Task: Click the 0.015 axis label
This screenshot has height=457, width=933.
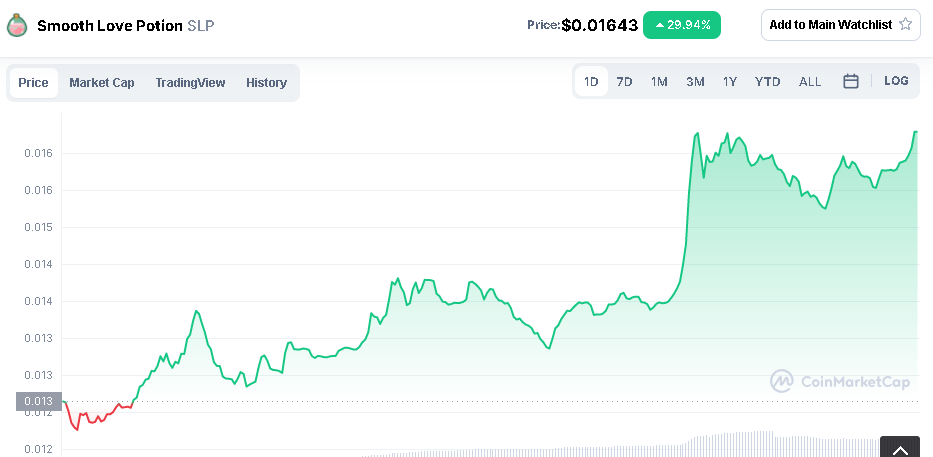Action: pyautogui.click(x=39, y=227)
